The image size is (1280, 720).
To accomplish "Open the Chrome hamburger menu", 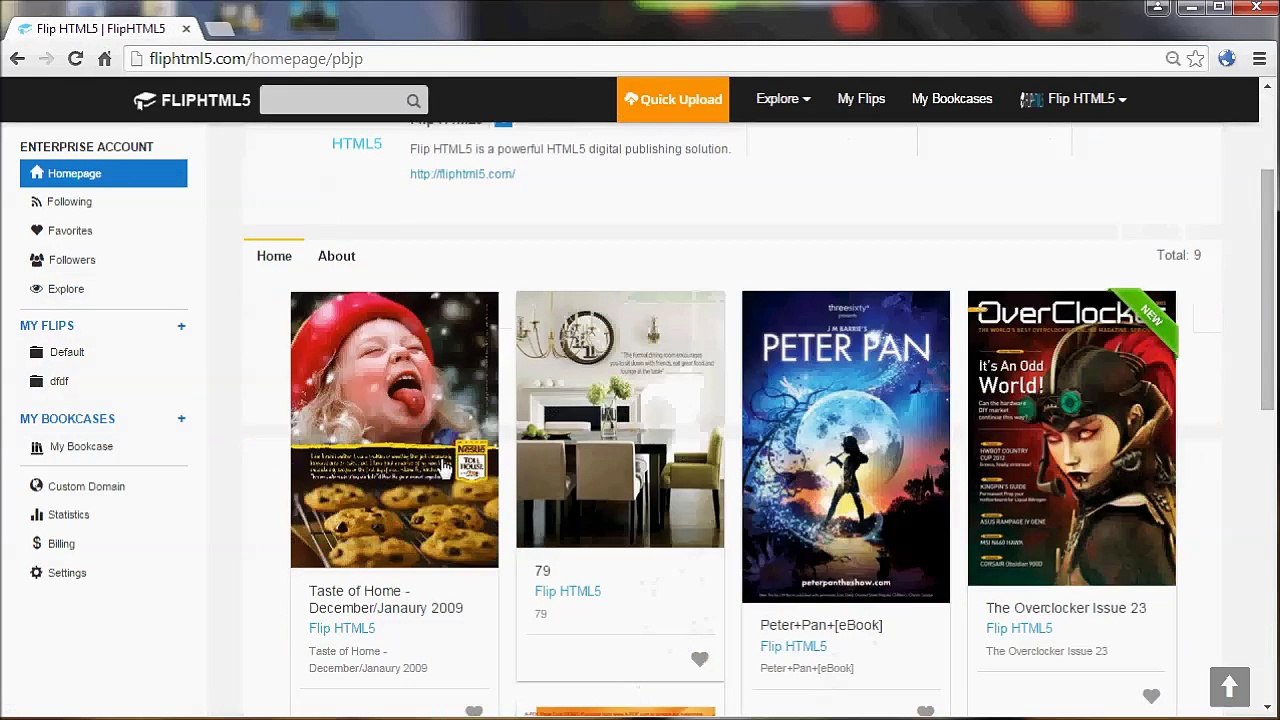I will (1259, 59).
